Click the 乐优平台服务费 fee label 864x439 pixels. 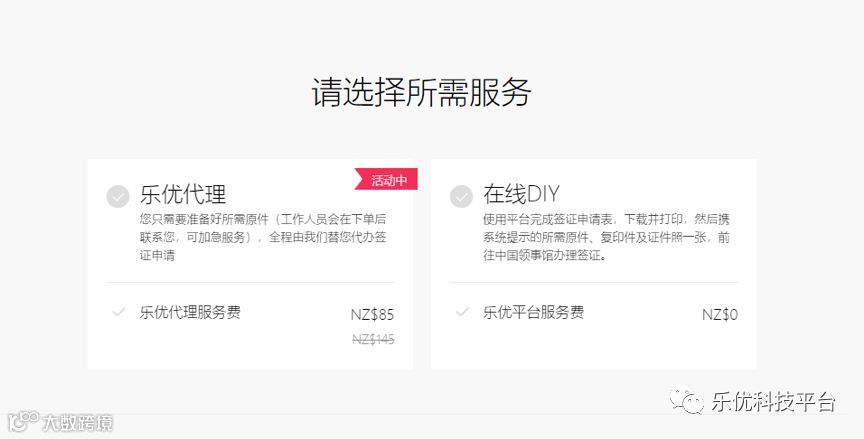[x=533, y=312]
